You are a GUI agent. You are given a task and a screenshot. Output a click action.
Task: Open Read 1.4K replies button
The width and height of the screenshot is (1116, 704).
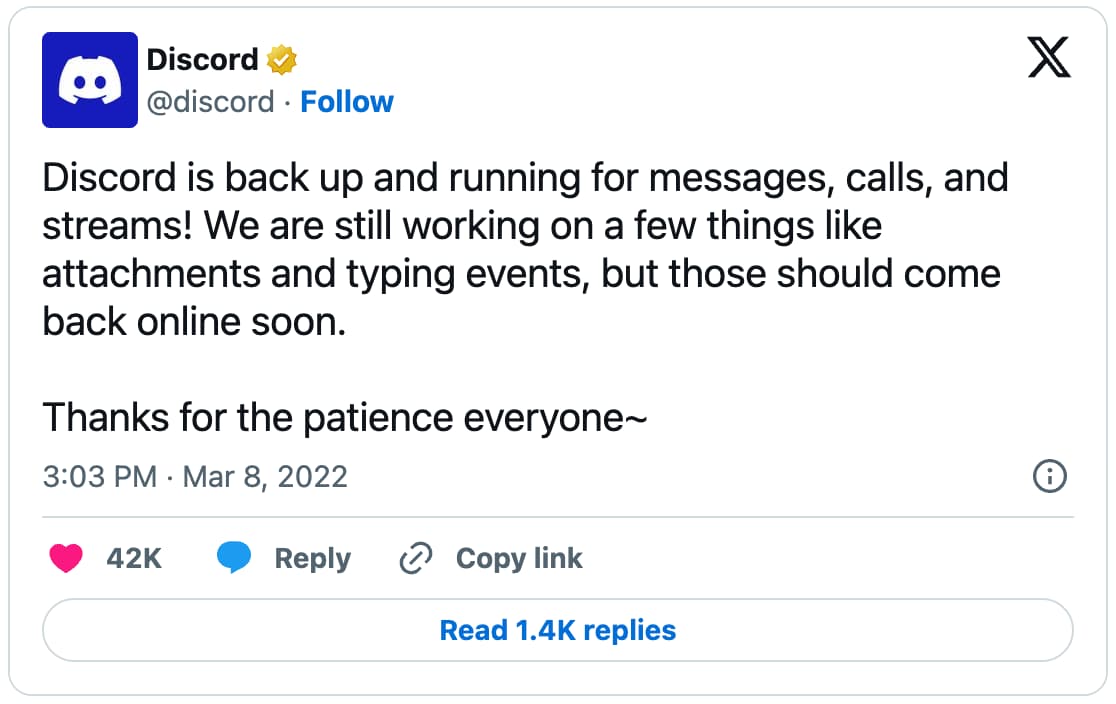(x=558, y=630)
